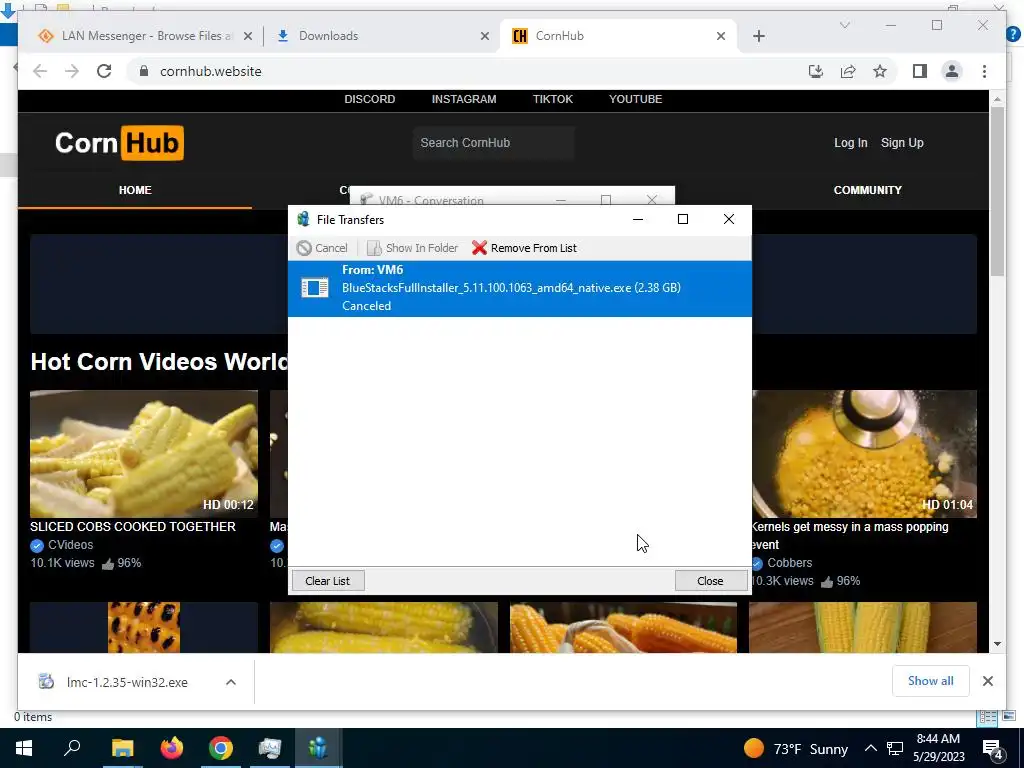Open the grilled corn thumbnail in bottom row
The height and width of the screenshot is (768, 1024).
pyautogui.click(x=144, y=628)
